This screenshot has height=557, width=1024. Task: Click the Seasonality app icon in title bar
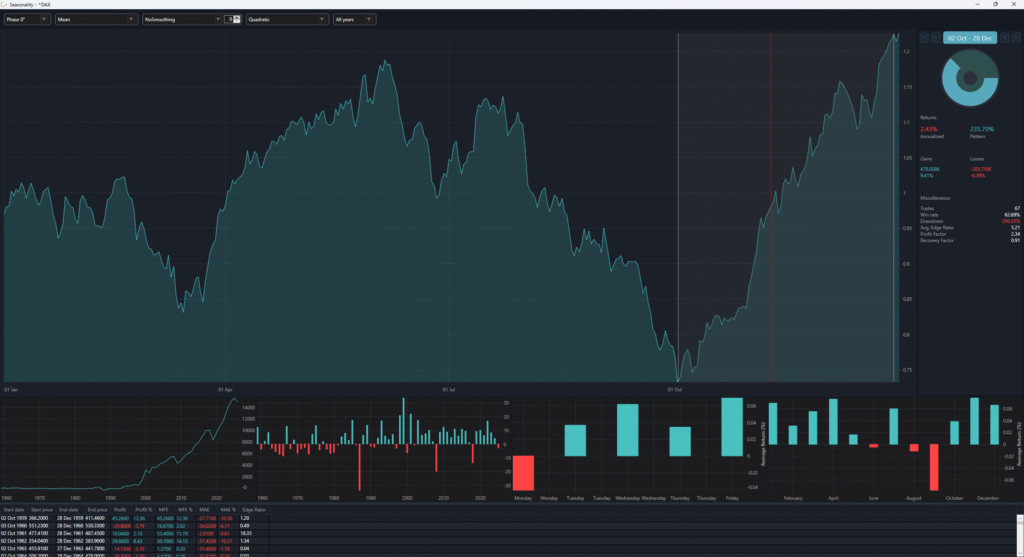click(x=6, y=4)
